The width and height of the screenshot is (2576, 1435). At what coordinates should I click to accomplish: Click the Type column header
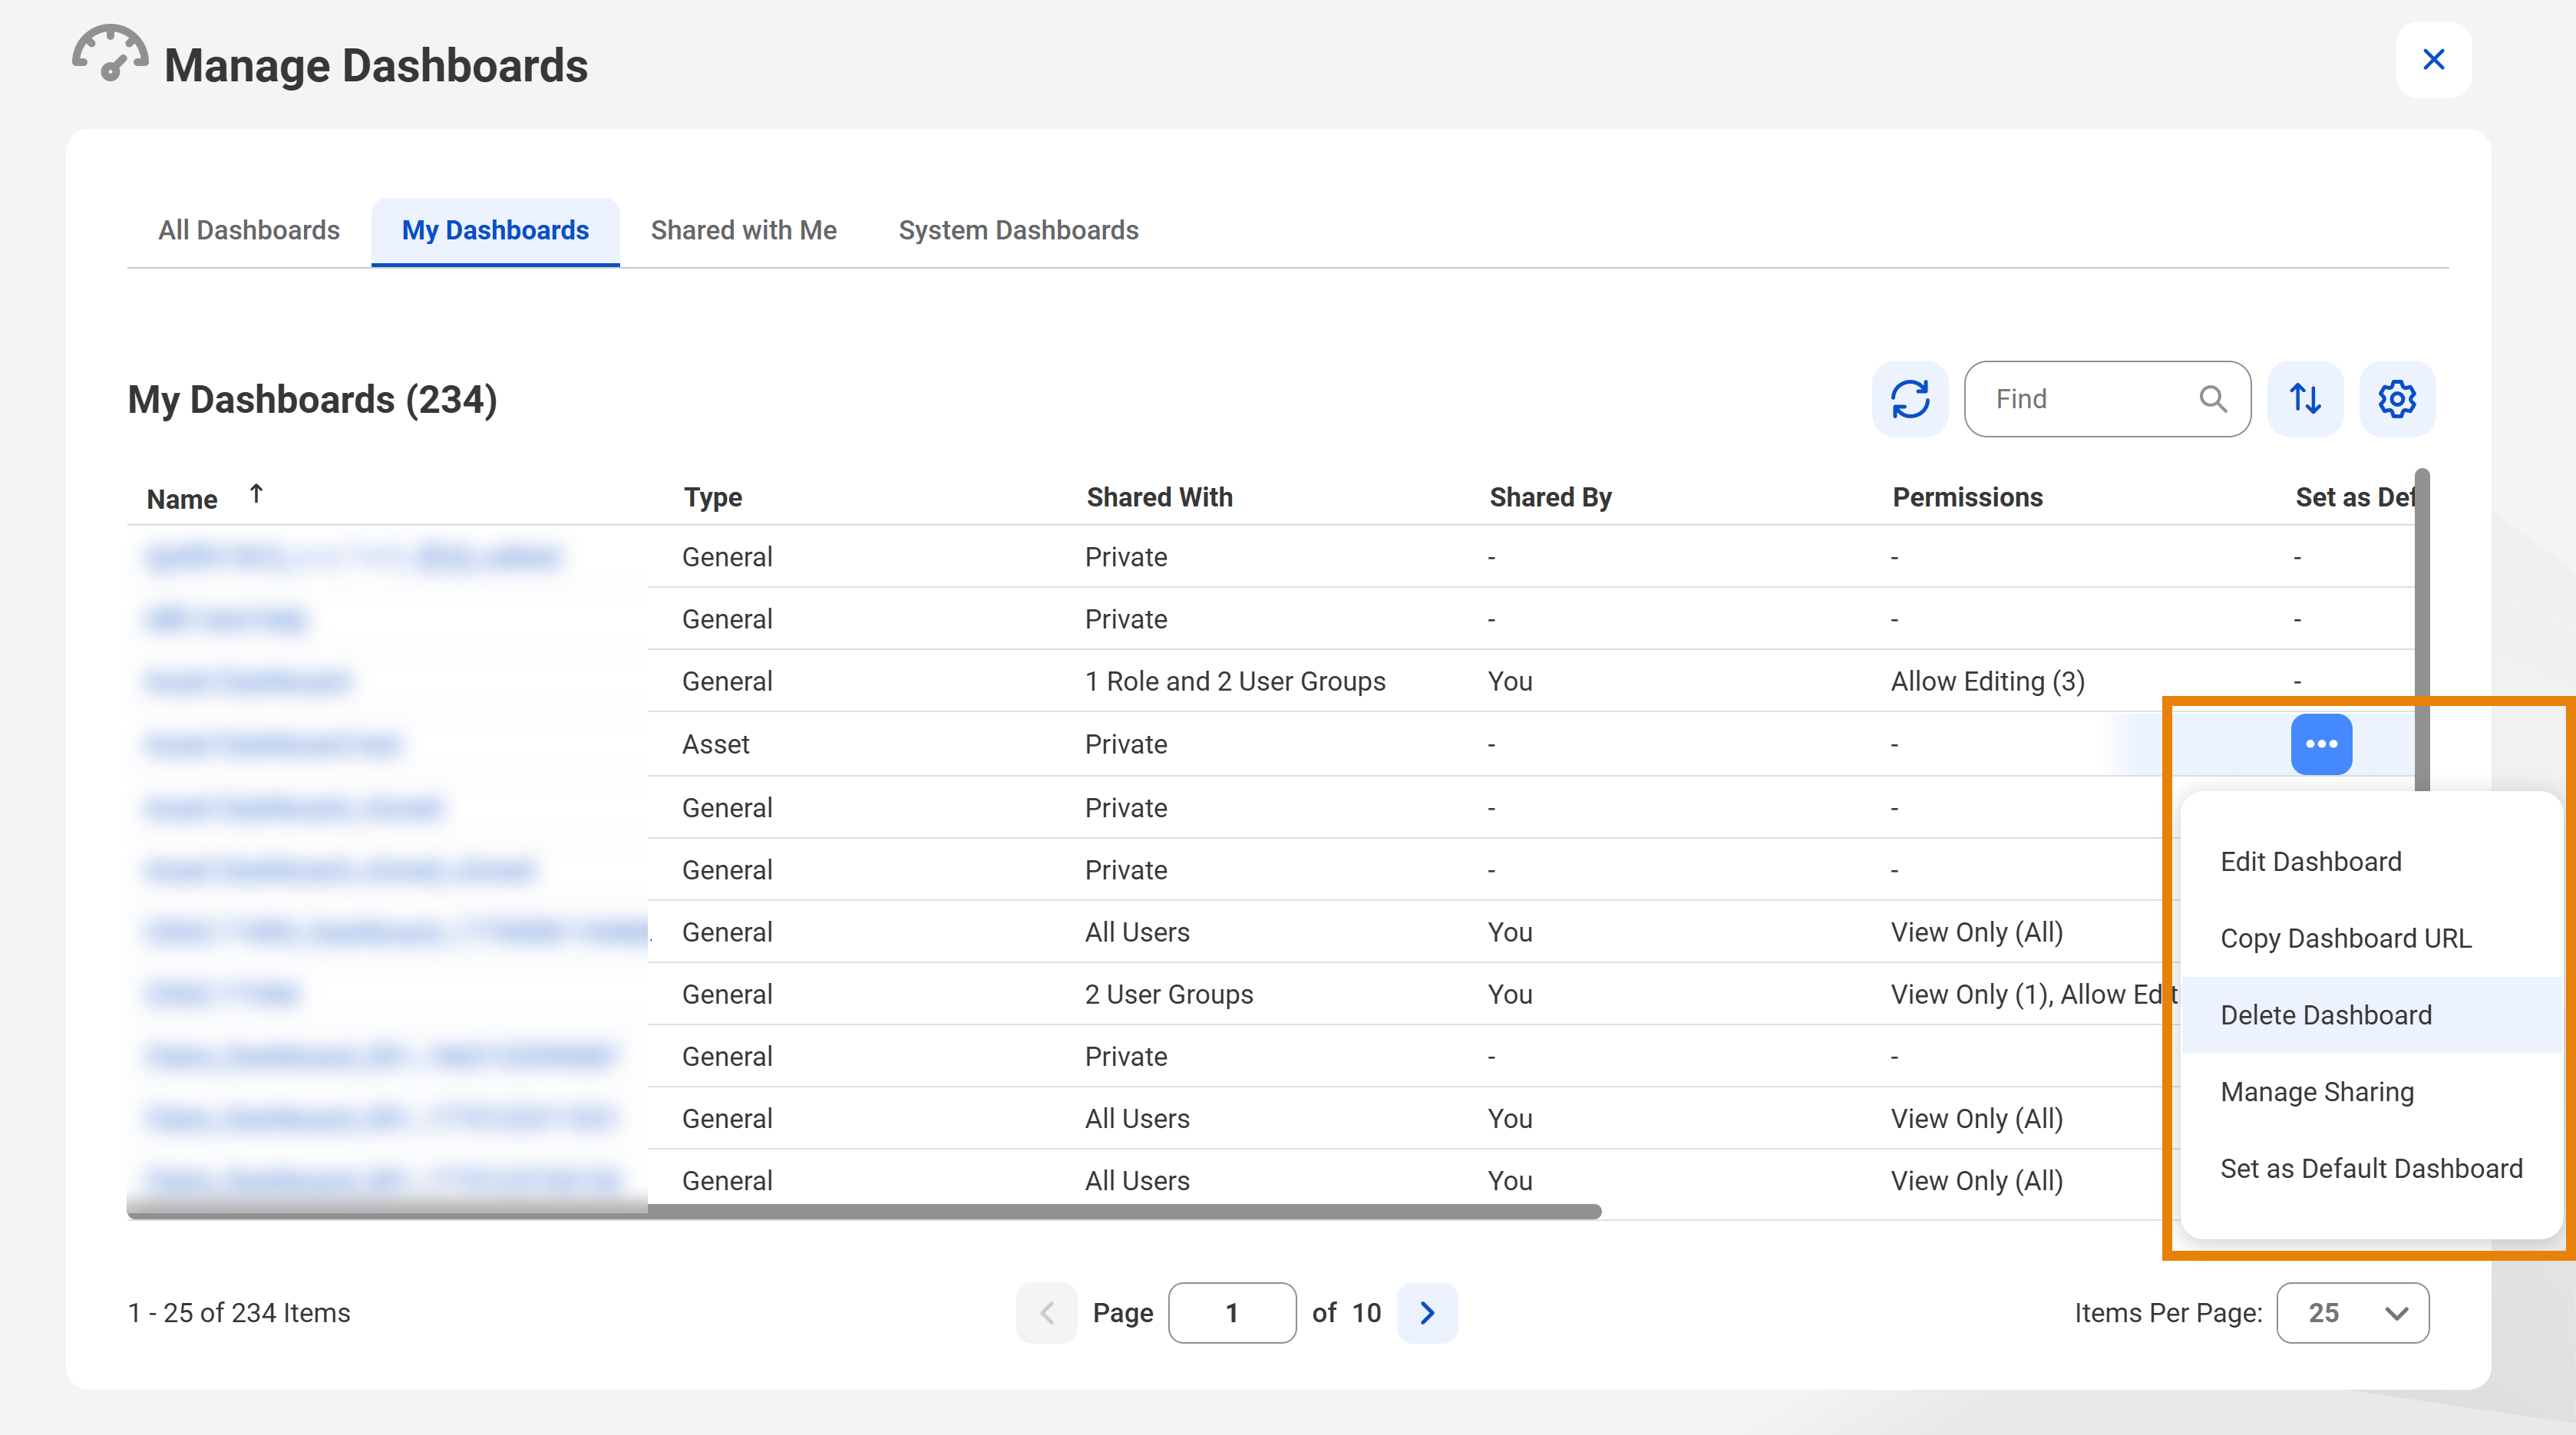pos(712,498)
